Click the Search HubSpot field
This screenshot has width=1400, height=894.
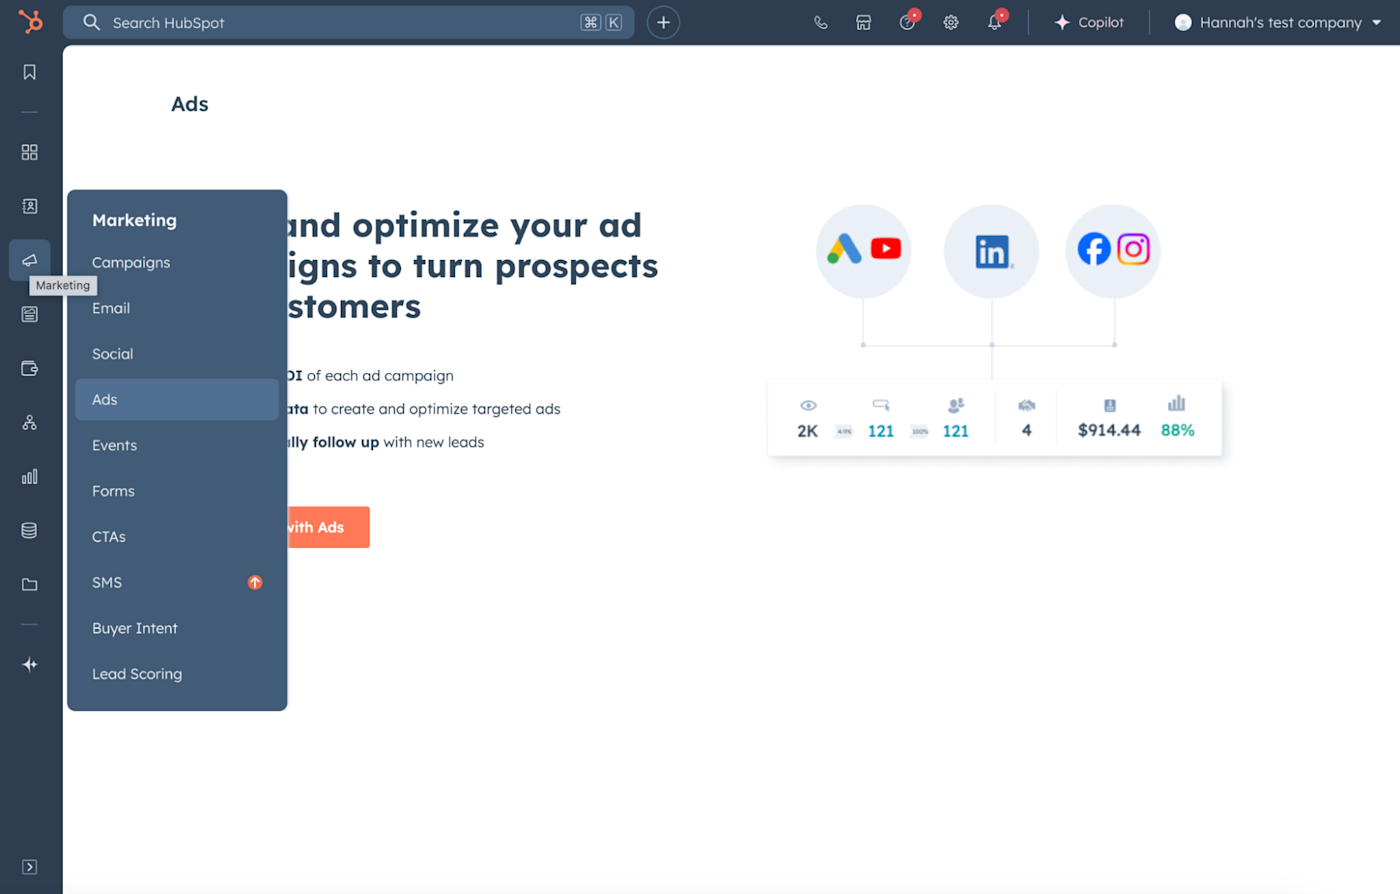pyautogui.click(x=348, y=22)
